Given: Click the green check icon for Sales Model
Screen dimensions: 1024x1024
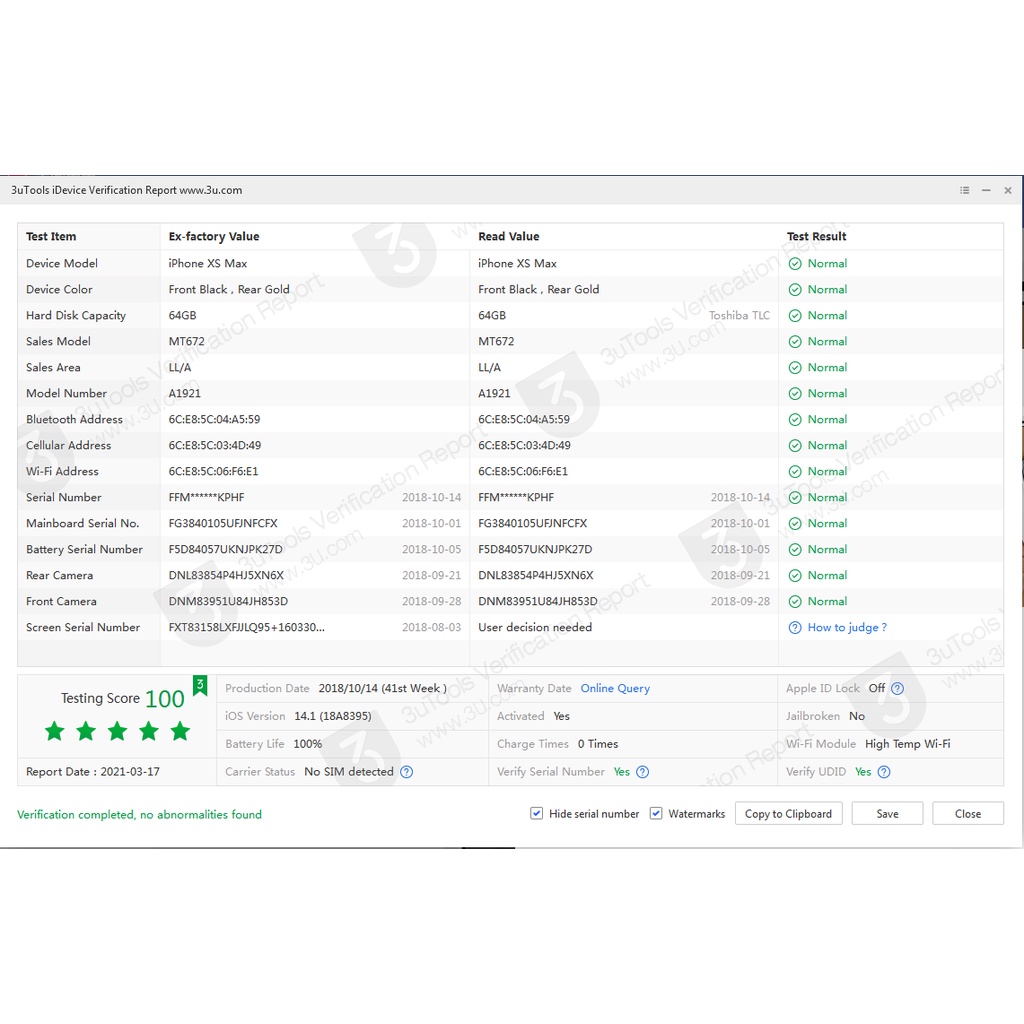Looking at the screenshot, I should coord(795,342).
